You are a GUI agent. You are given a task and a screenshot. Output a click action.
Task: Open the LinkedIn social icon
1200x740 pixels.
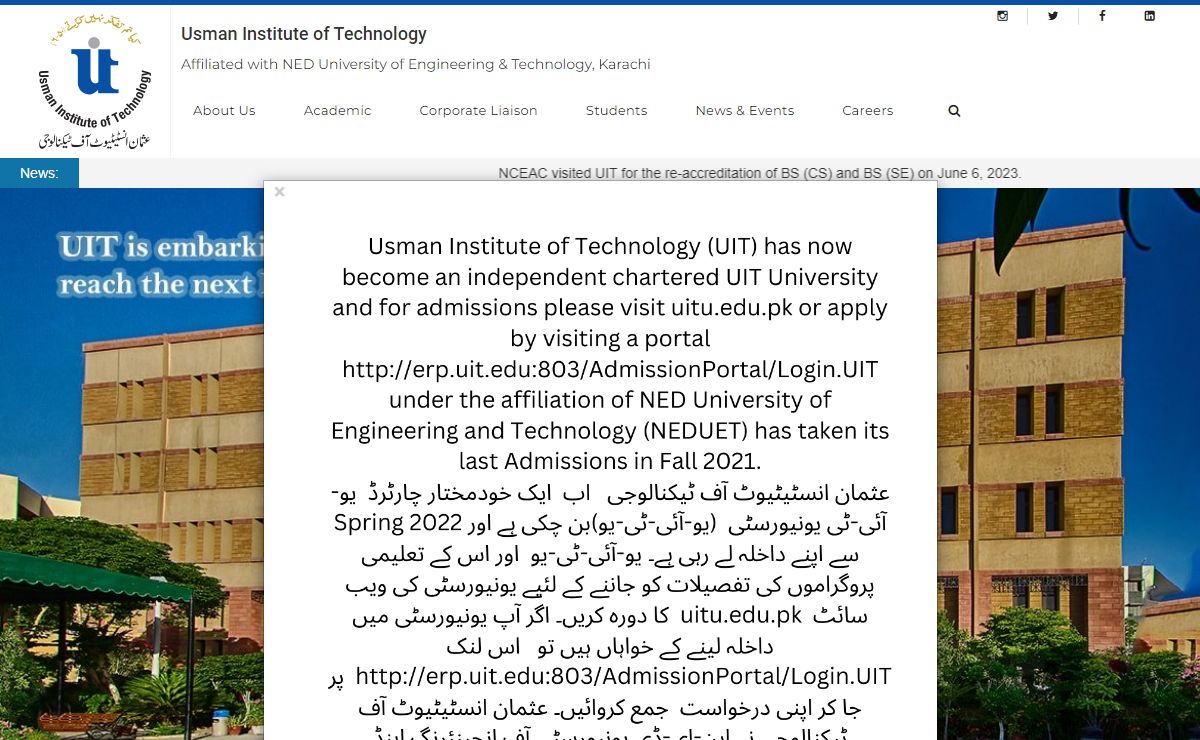(1149, 16)
